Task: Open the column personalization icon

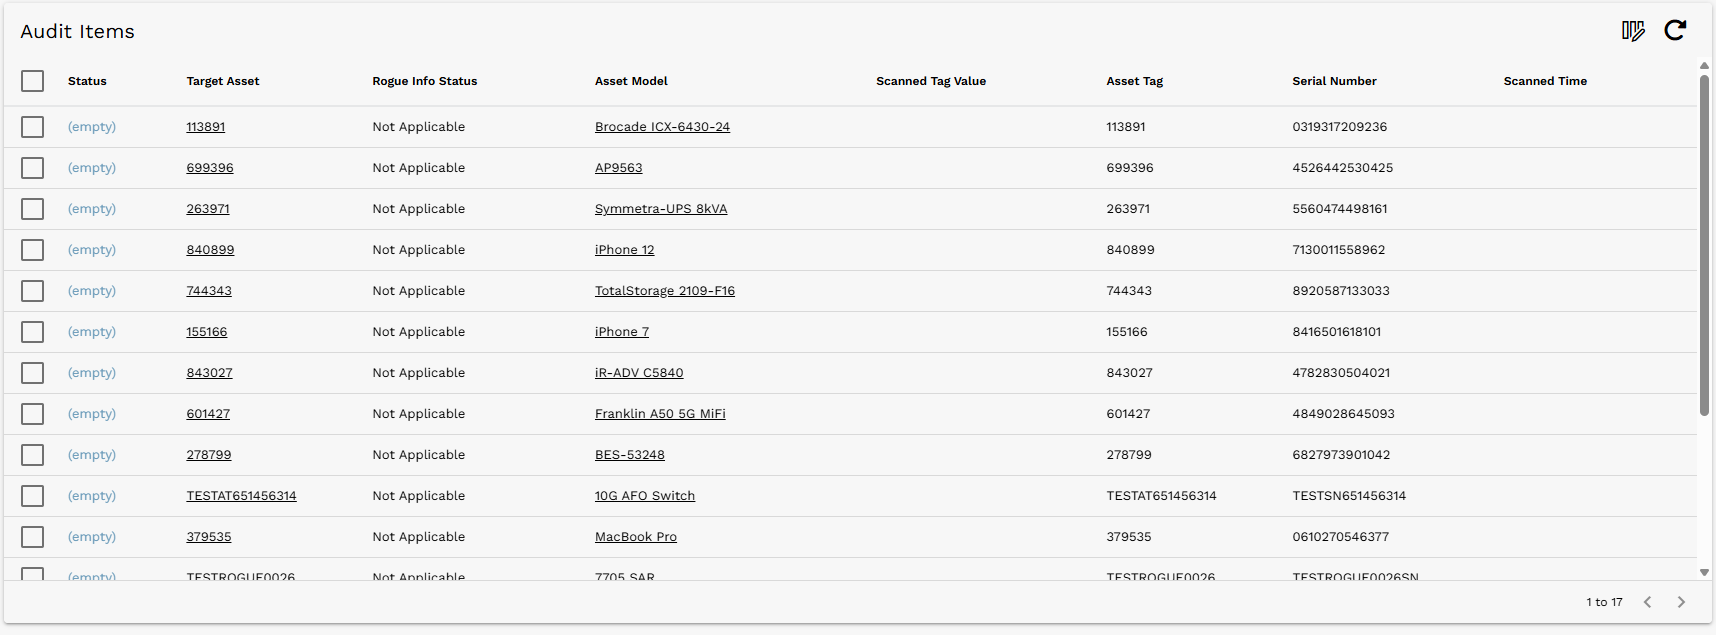Action: click(1633, 31)
